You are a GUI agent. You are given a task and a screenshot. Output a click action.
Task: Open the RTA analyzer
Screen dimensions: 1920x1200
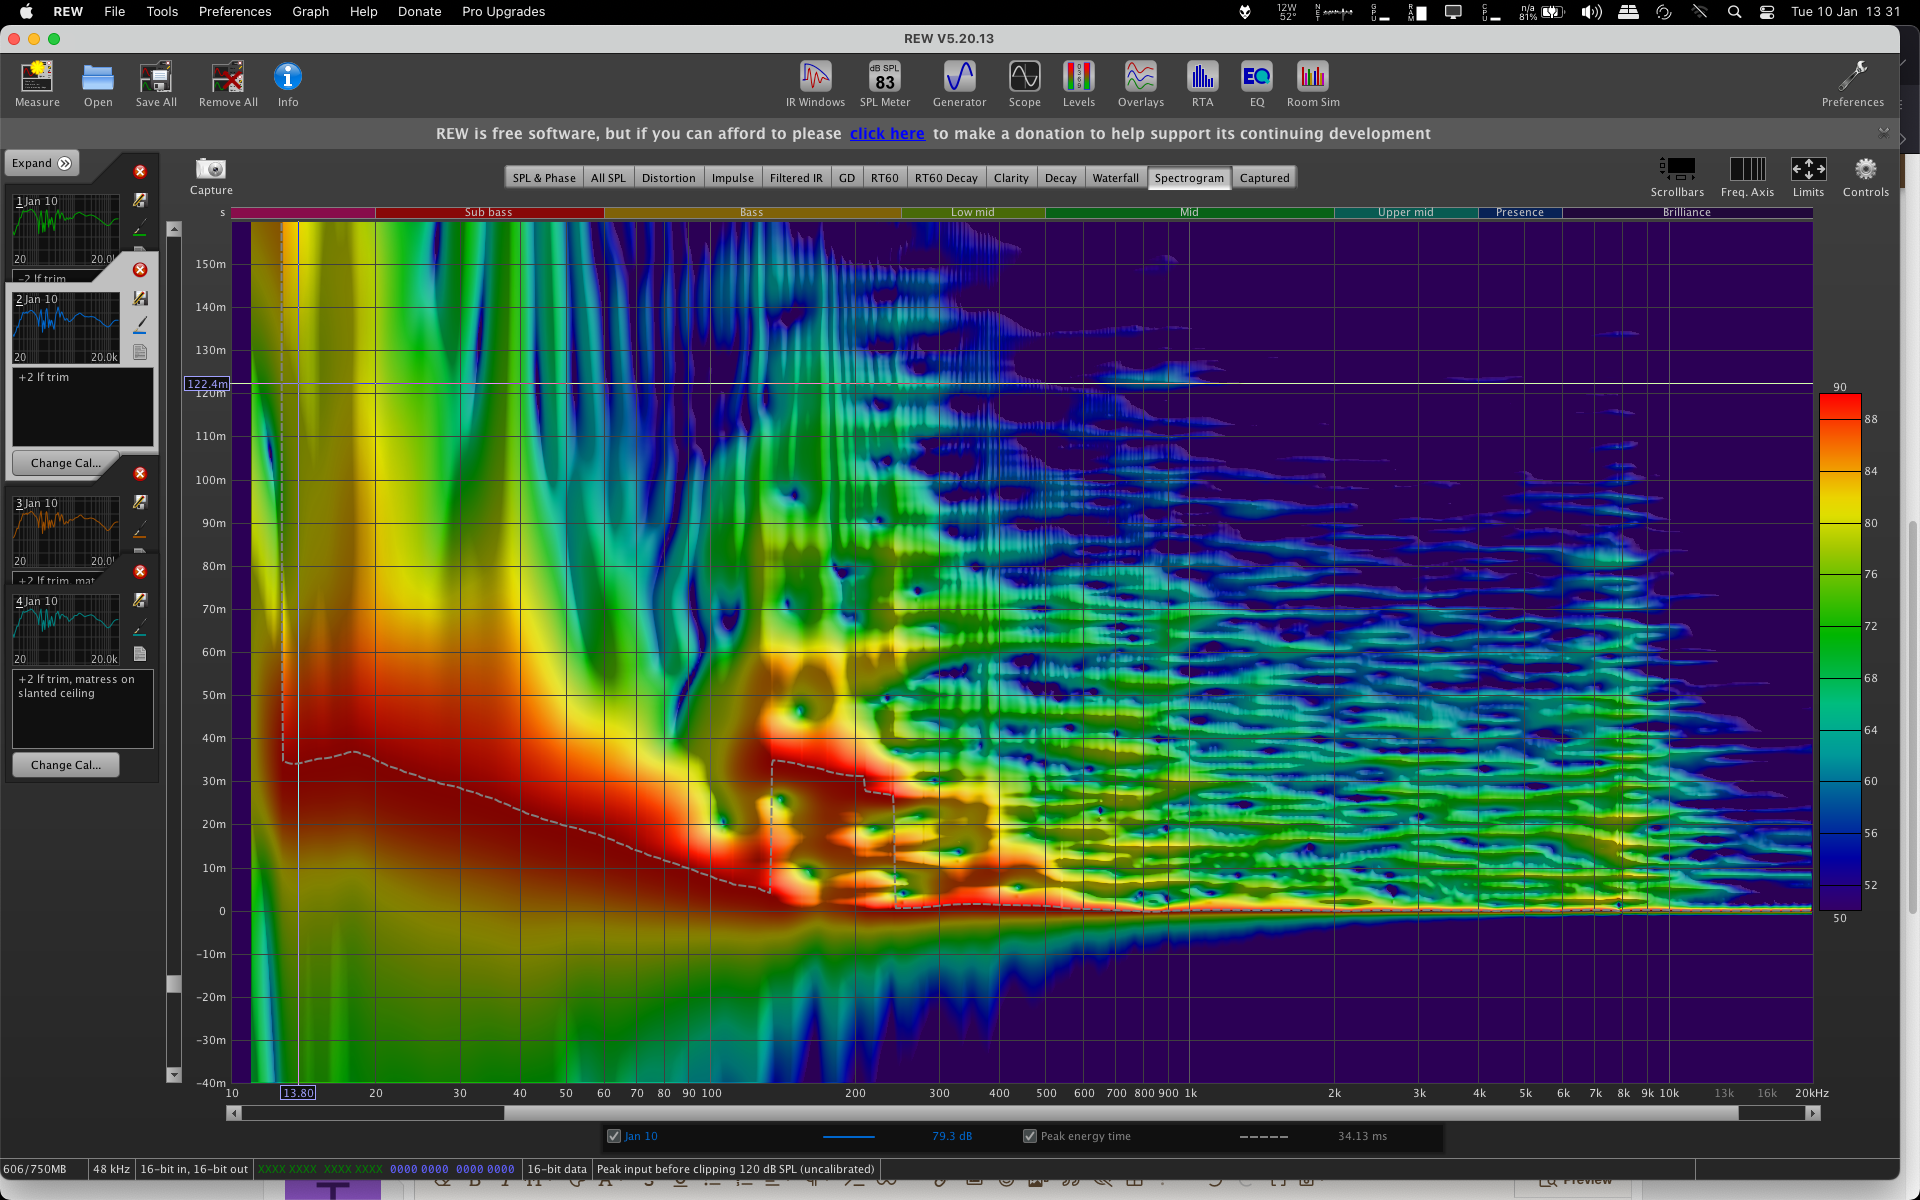pos(1202,84)
